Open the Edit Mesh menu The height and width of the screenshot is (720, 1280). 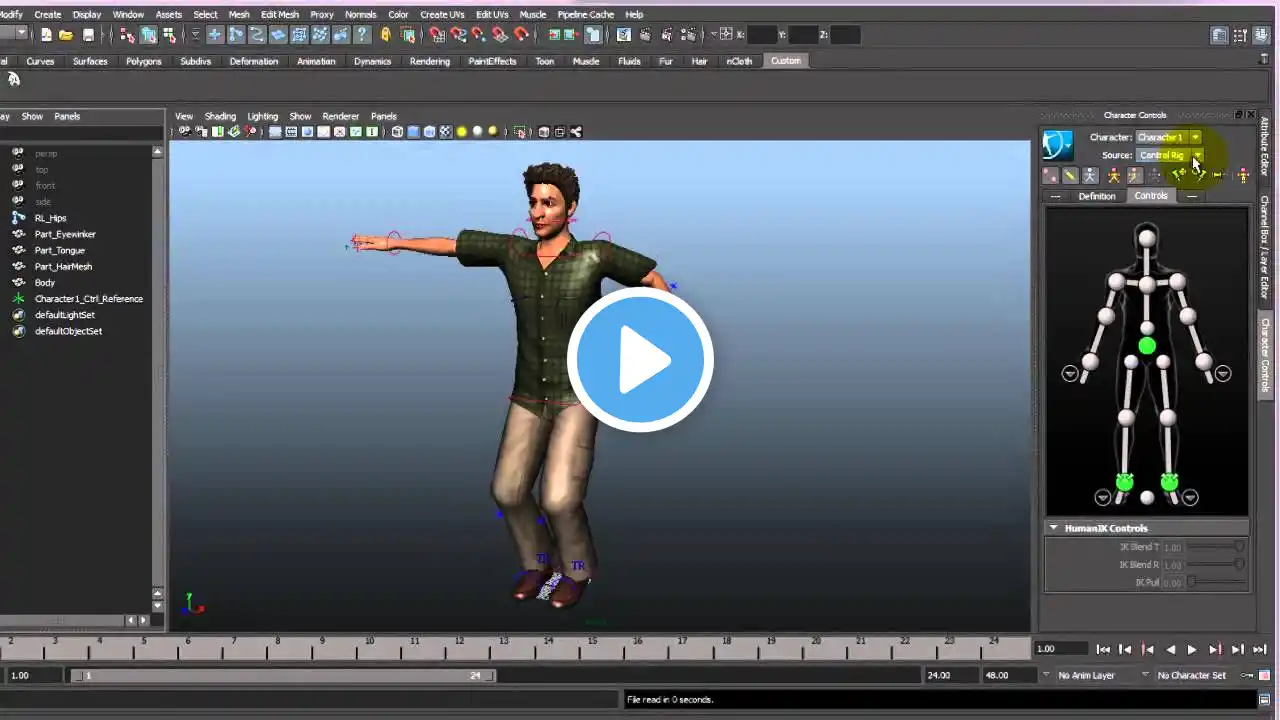tap(279, 15)
